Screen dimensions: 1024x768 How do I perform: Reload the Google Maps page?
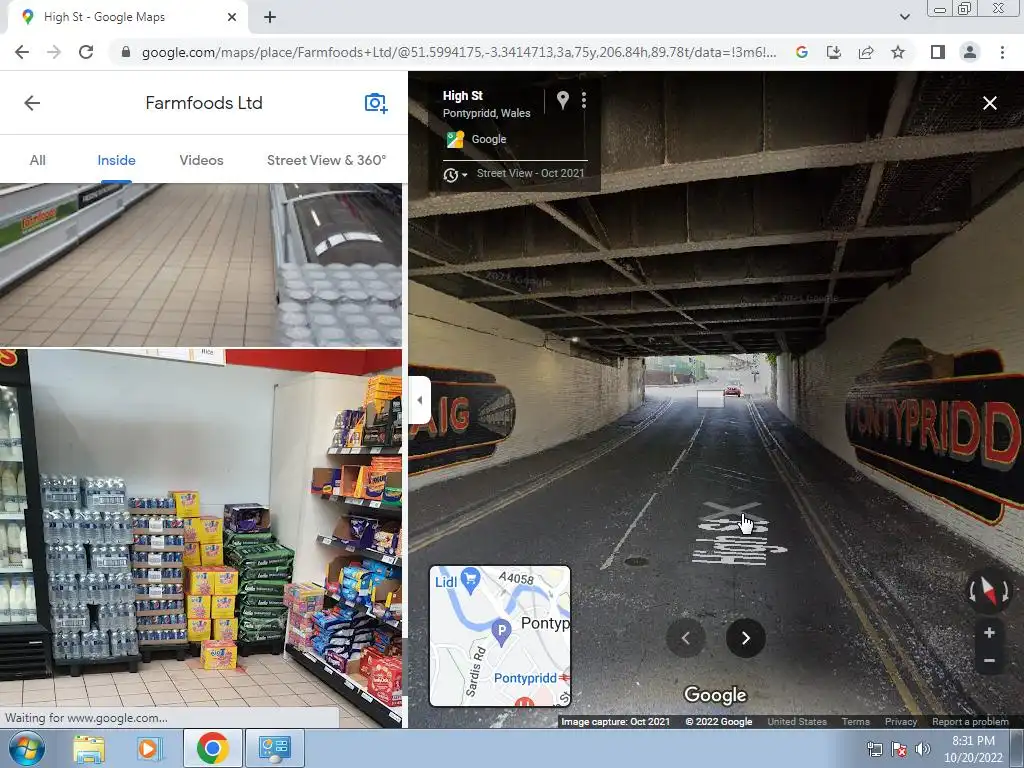tap(86, 52)
